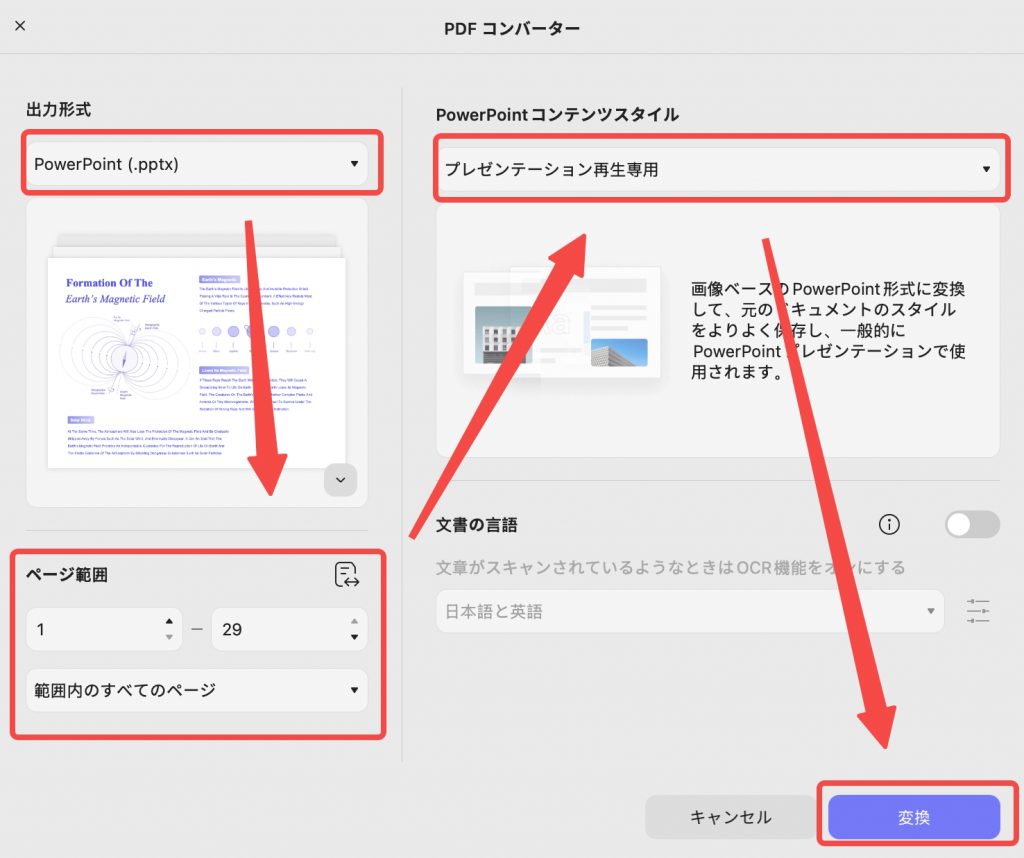Click the PowerPointコンテンツスタイル heading
This screenshot has width=1024, height=858.
(557, 115)
